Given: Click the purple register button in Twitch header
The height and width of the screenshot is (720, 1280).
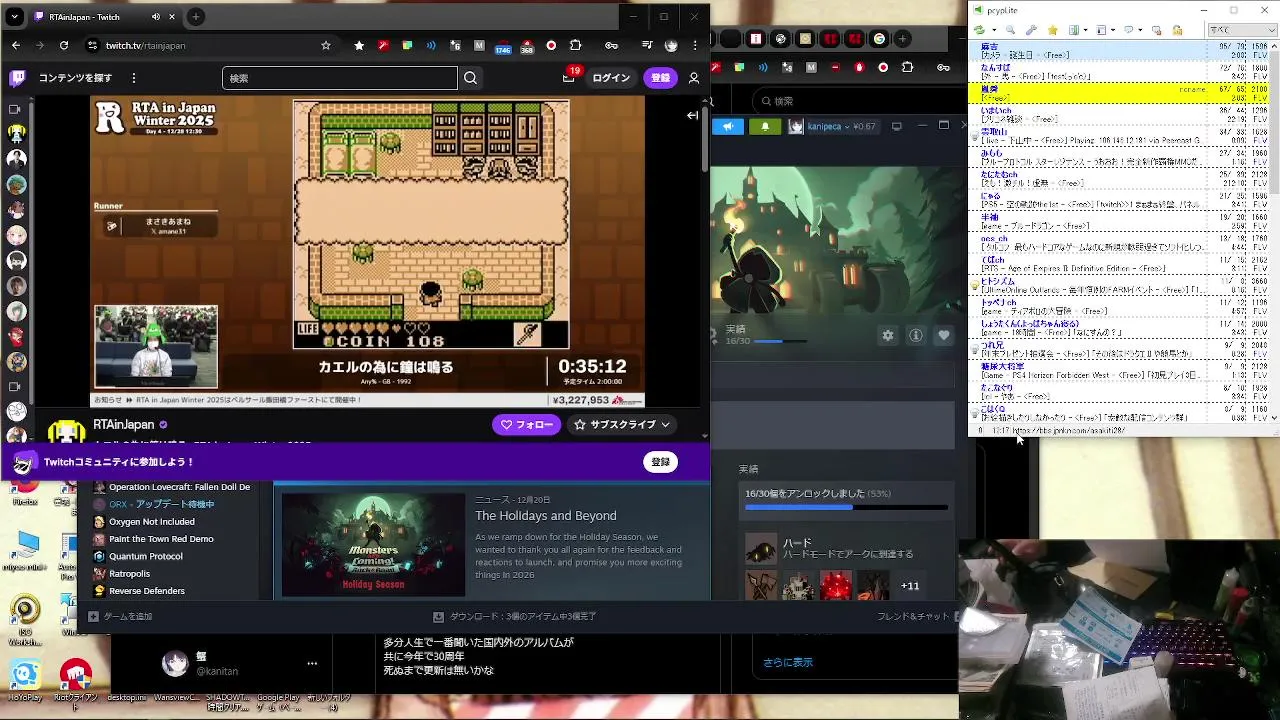Looking at the screenshot, I should (x=661, y=78).
